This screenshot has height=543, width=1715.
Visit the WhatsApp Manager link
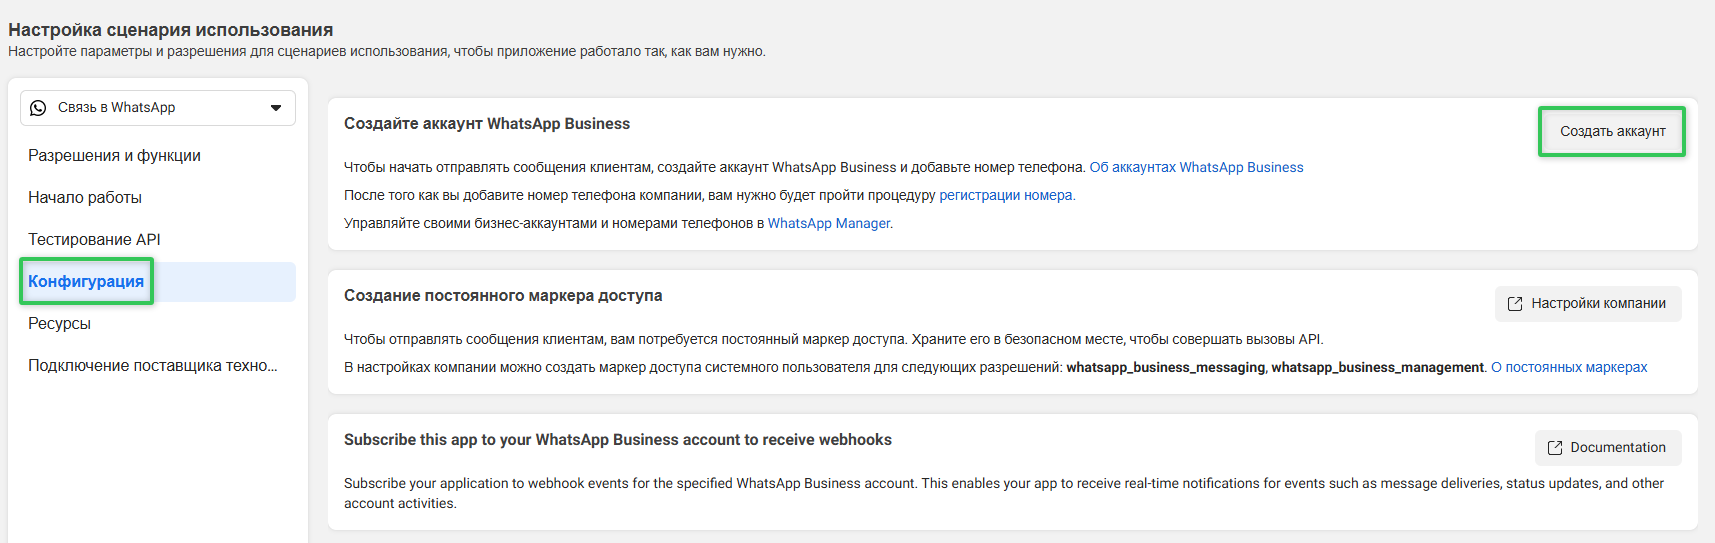tap(828, 224)
